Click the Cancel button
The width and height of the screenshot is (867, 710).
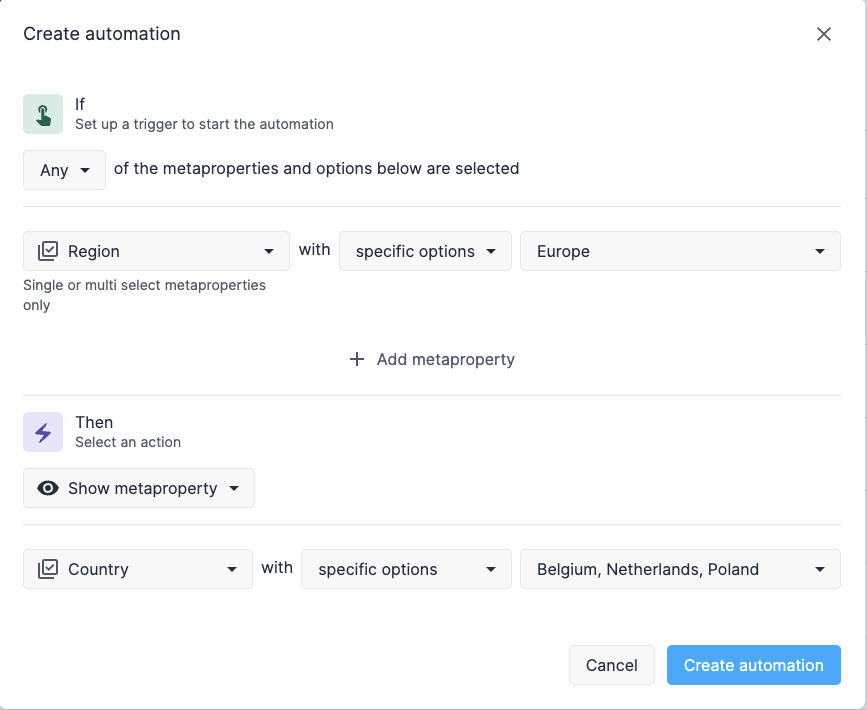coord(612,665)
